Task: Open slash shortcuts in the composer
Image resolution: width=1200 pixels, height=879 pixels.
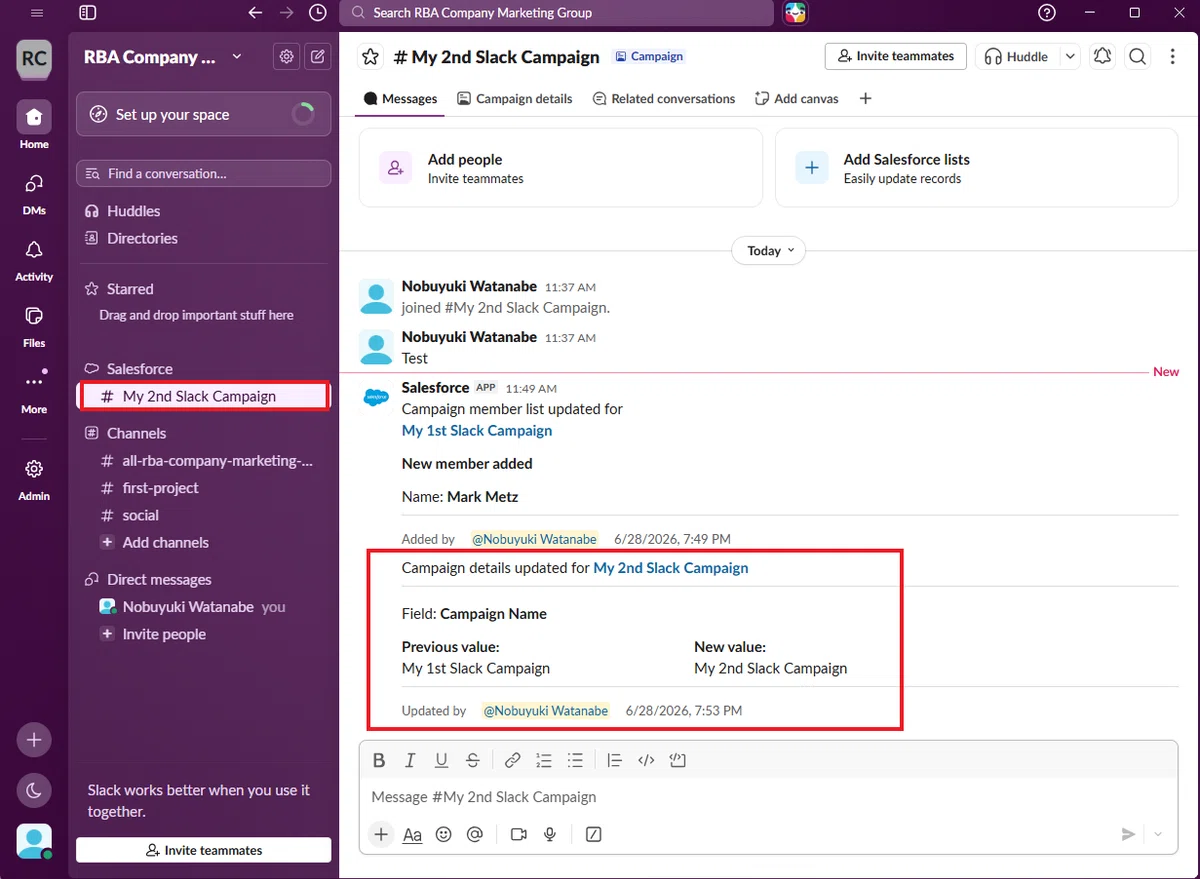Action: coord(593,834)
